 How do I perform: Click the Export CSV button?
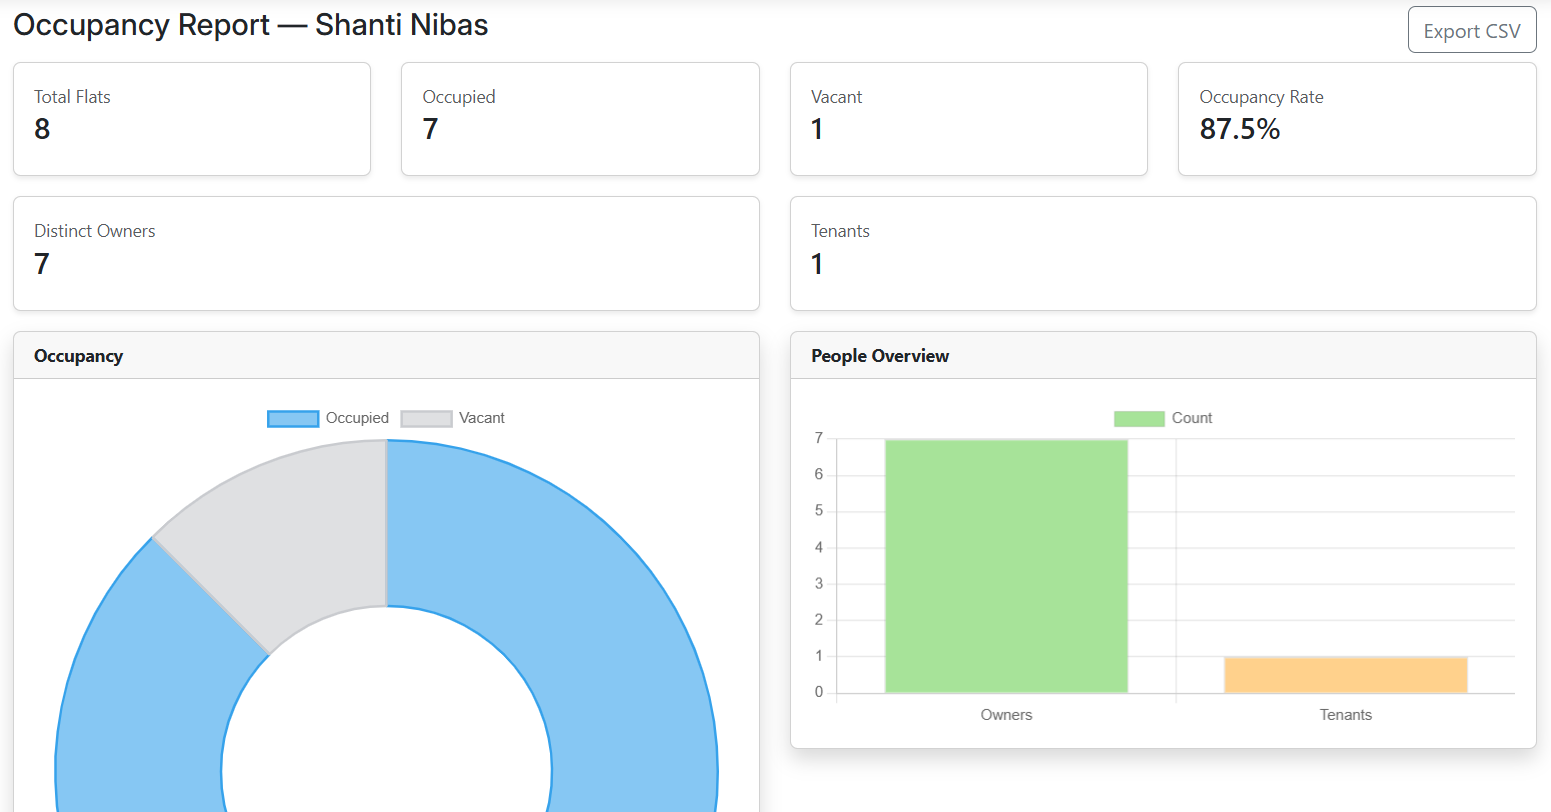[x=1472, y=30]
